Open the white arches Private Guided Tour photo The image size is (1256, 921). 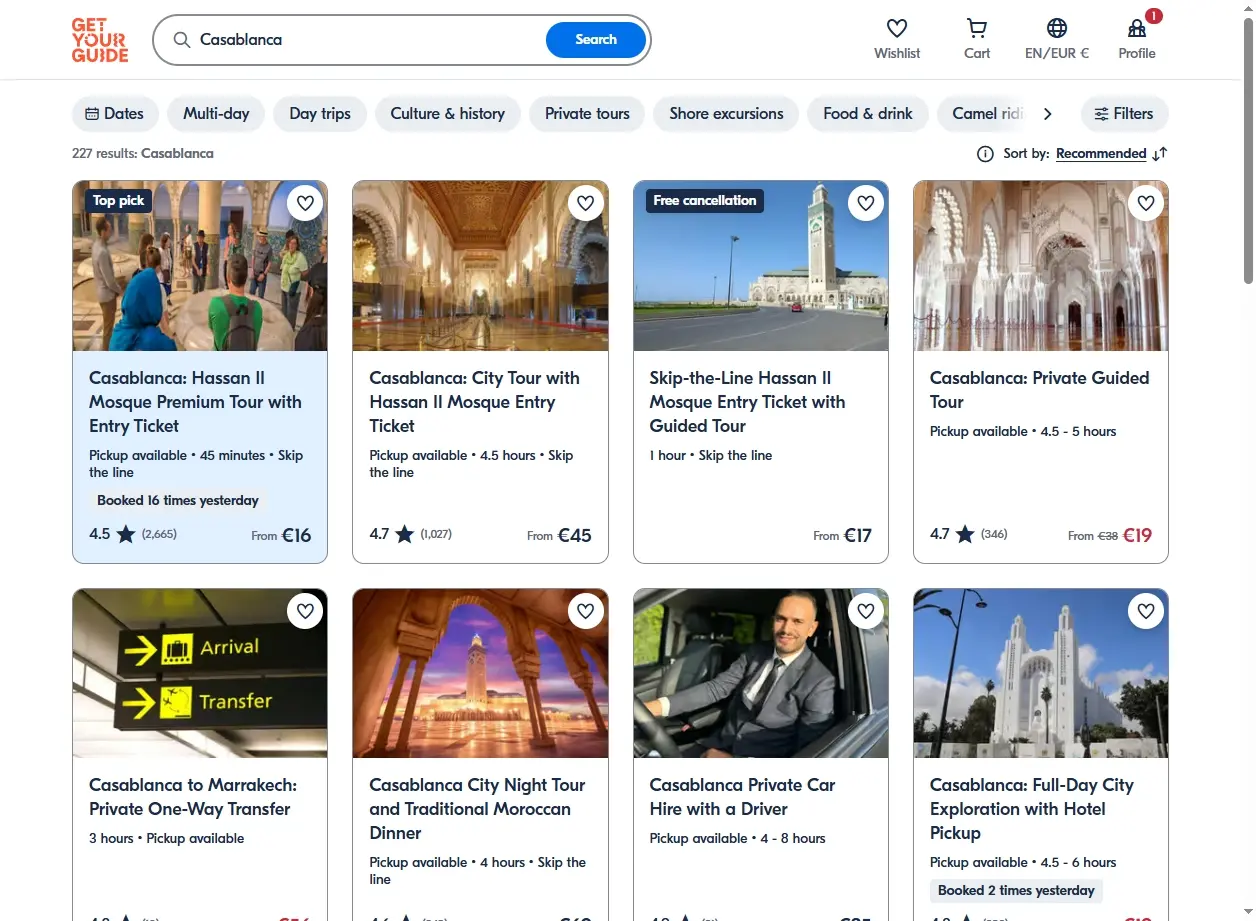pos(1040,266)
